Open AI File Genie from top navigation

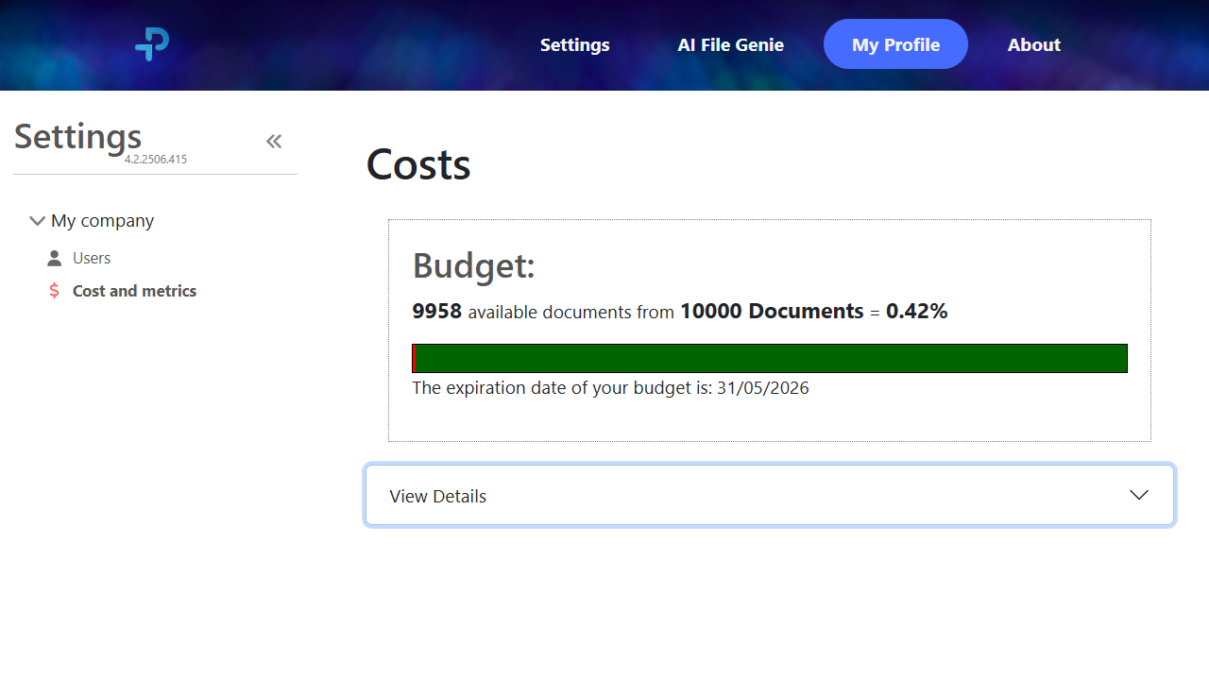tap(731, 45)
